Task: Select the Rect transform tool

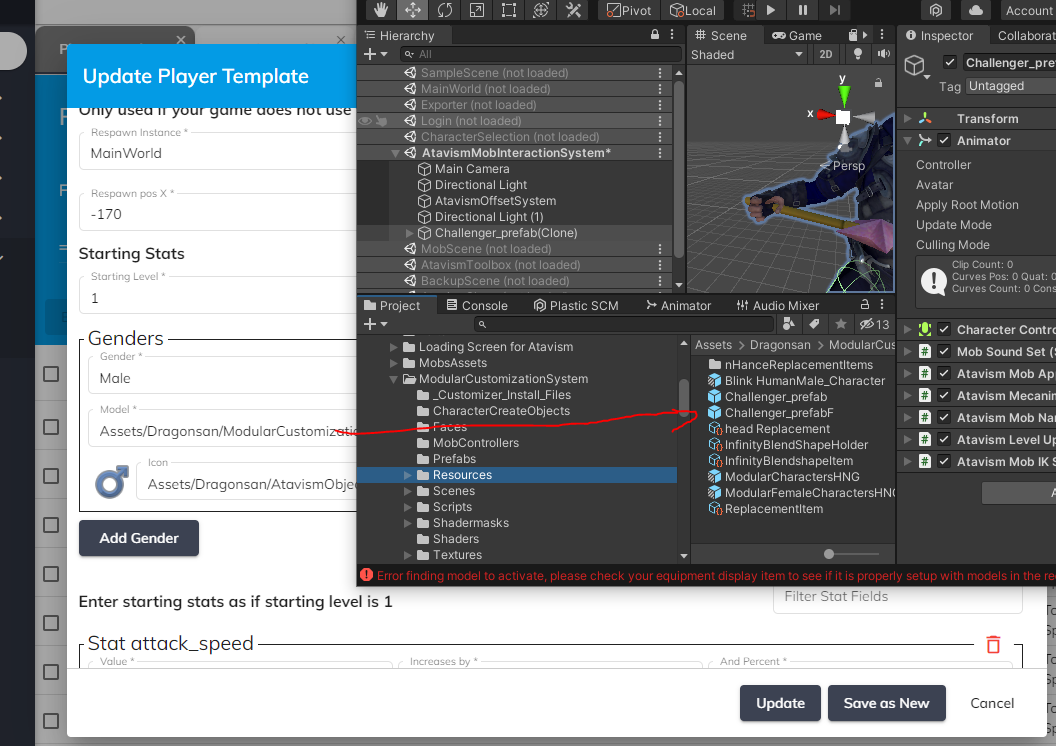Action: coord(509,10)
